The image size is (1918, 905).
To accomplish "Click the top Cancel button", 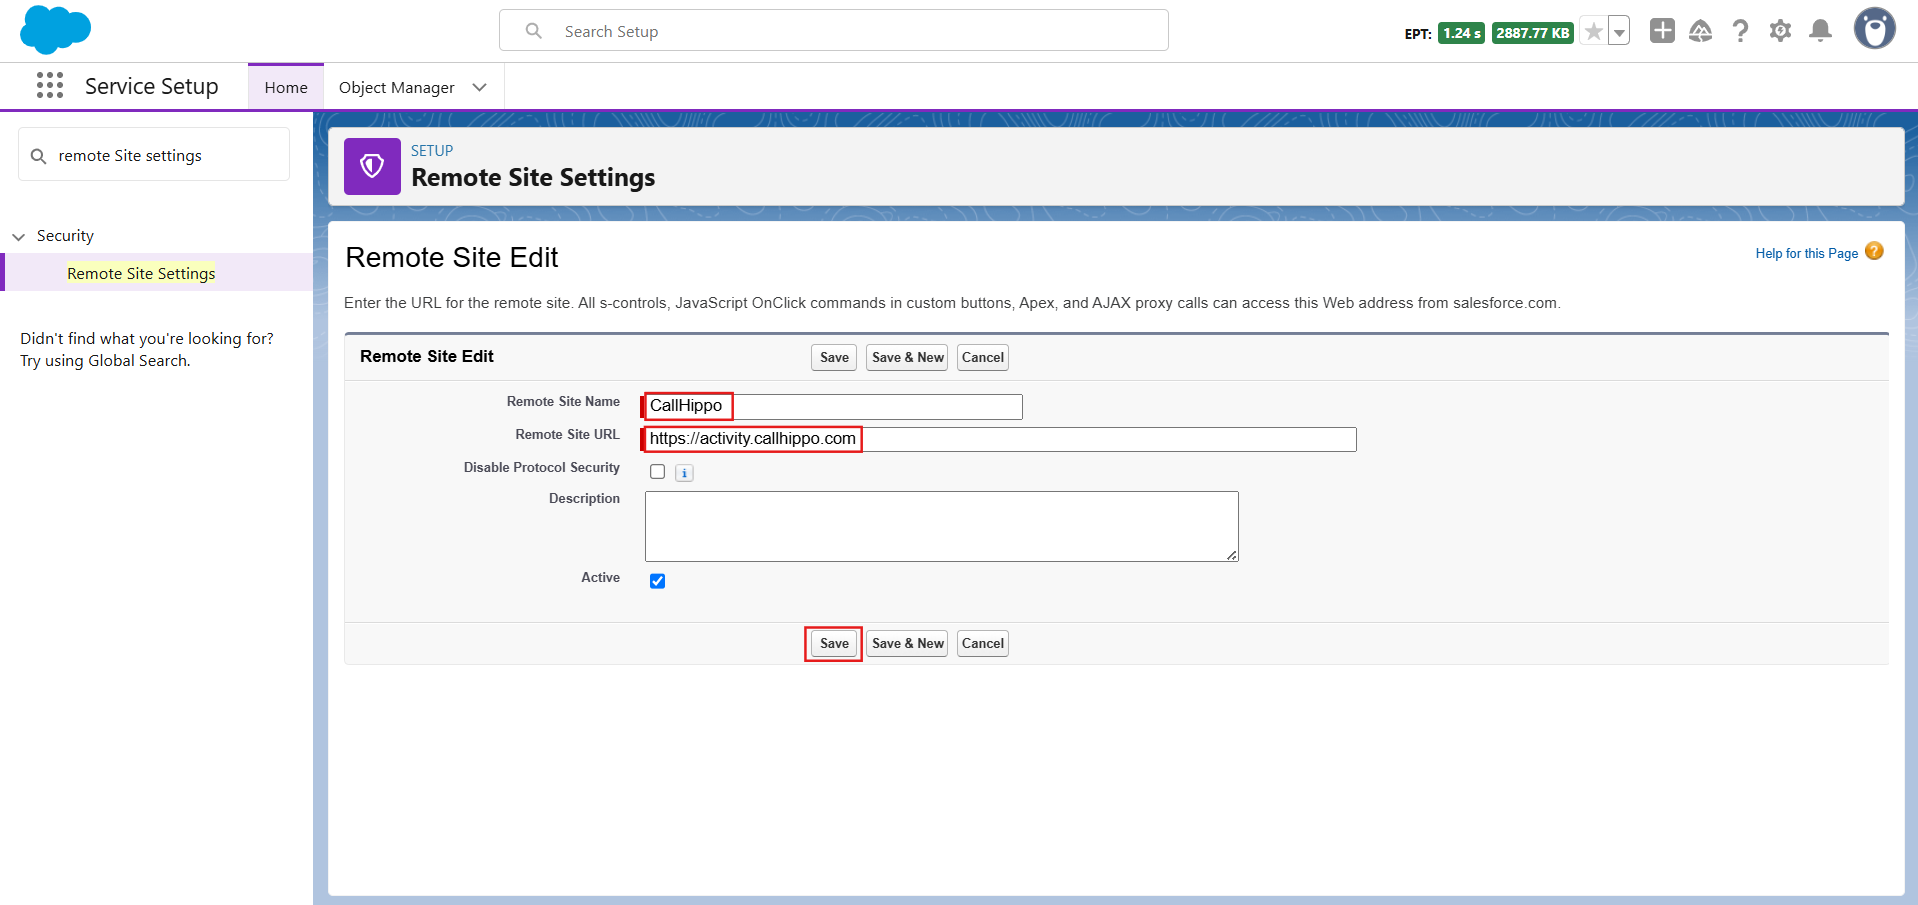I will (983, 357).
